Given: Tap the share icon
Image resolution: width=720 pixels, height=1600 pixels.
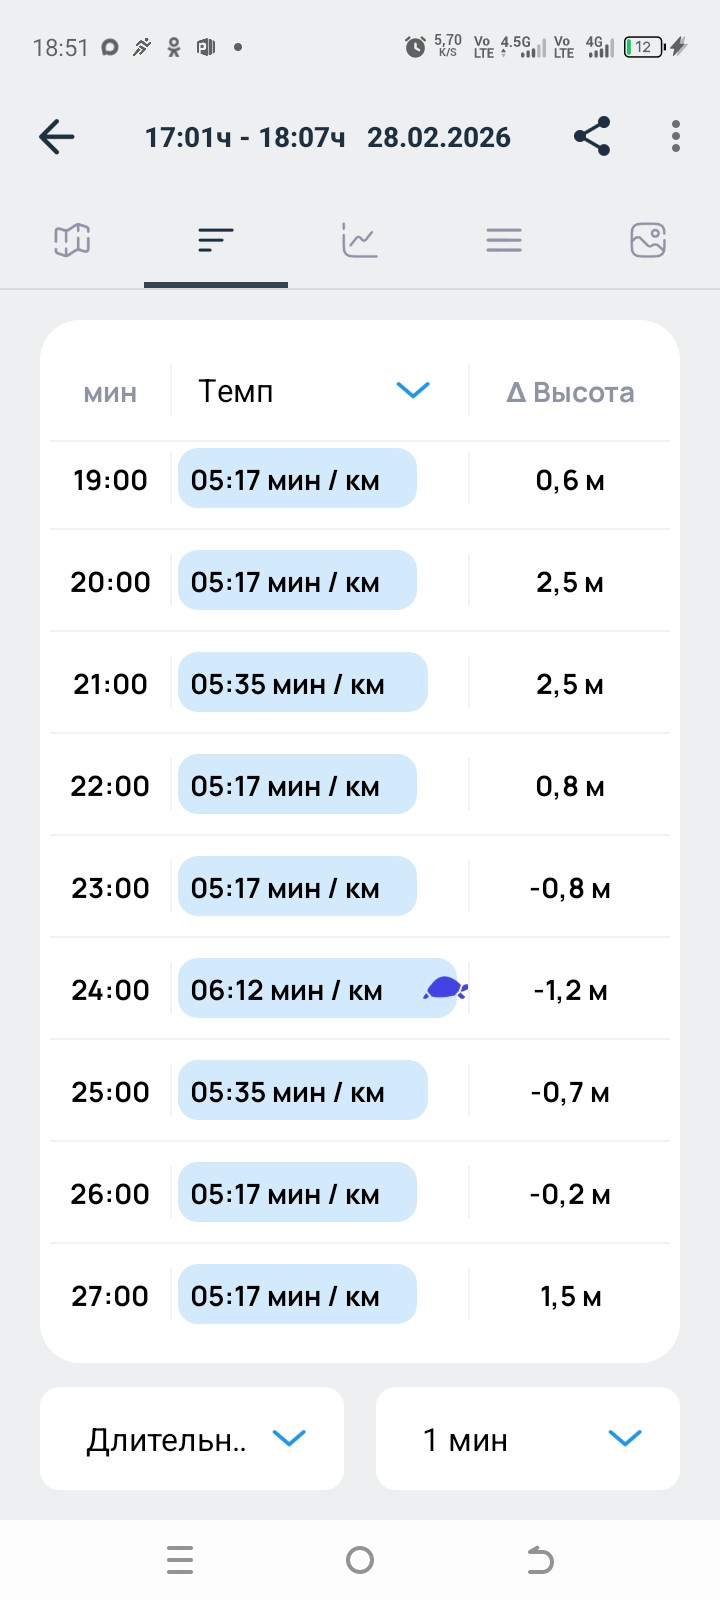Looking at the screenshot, I should (x=592, y=137).
